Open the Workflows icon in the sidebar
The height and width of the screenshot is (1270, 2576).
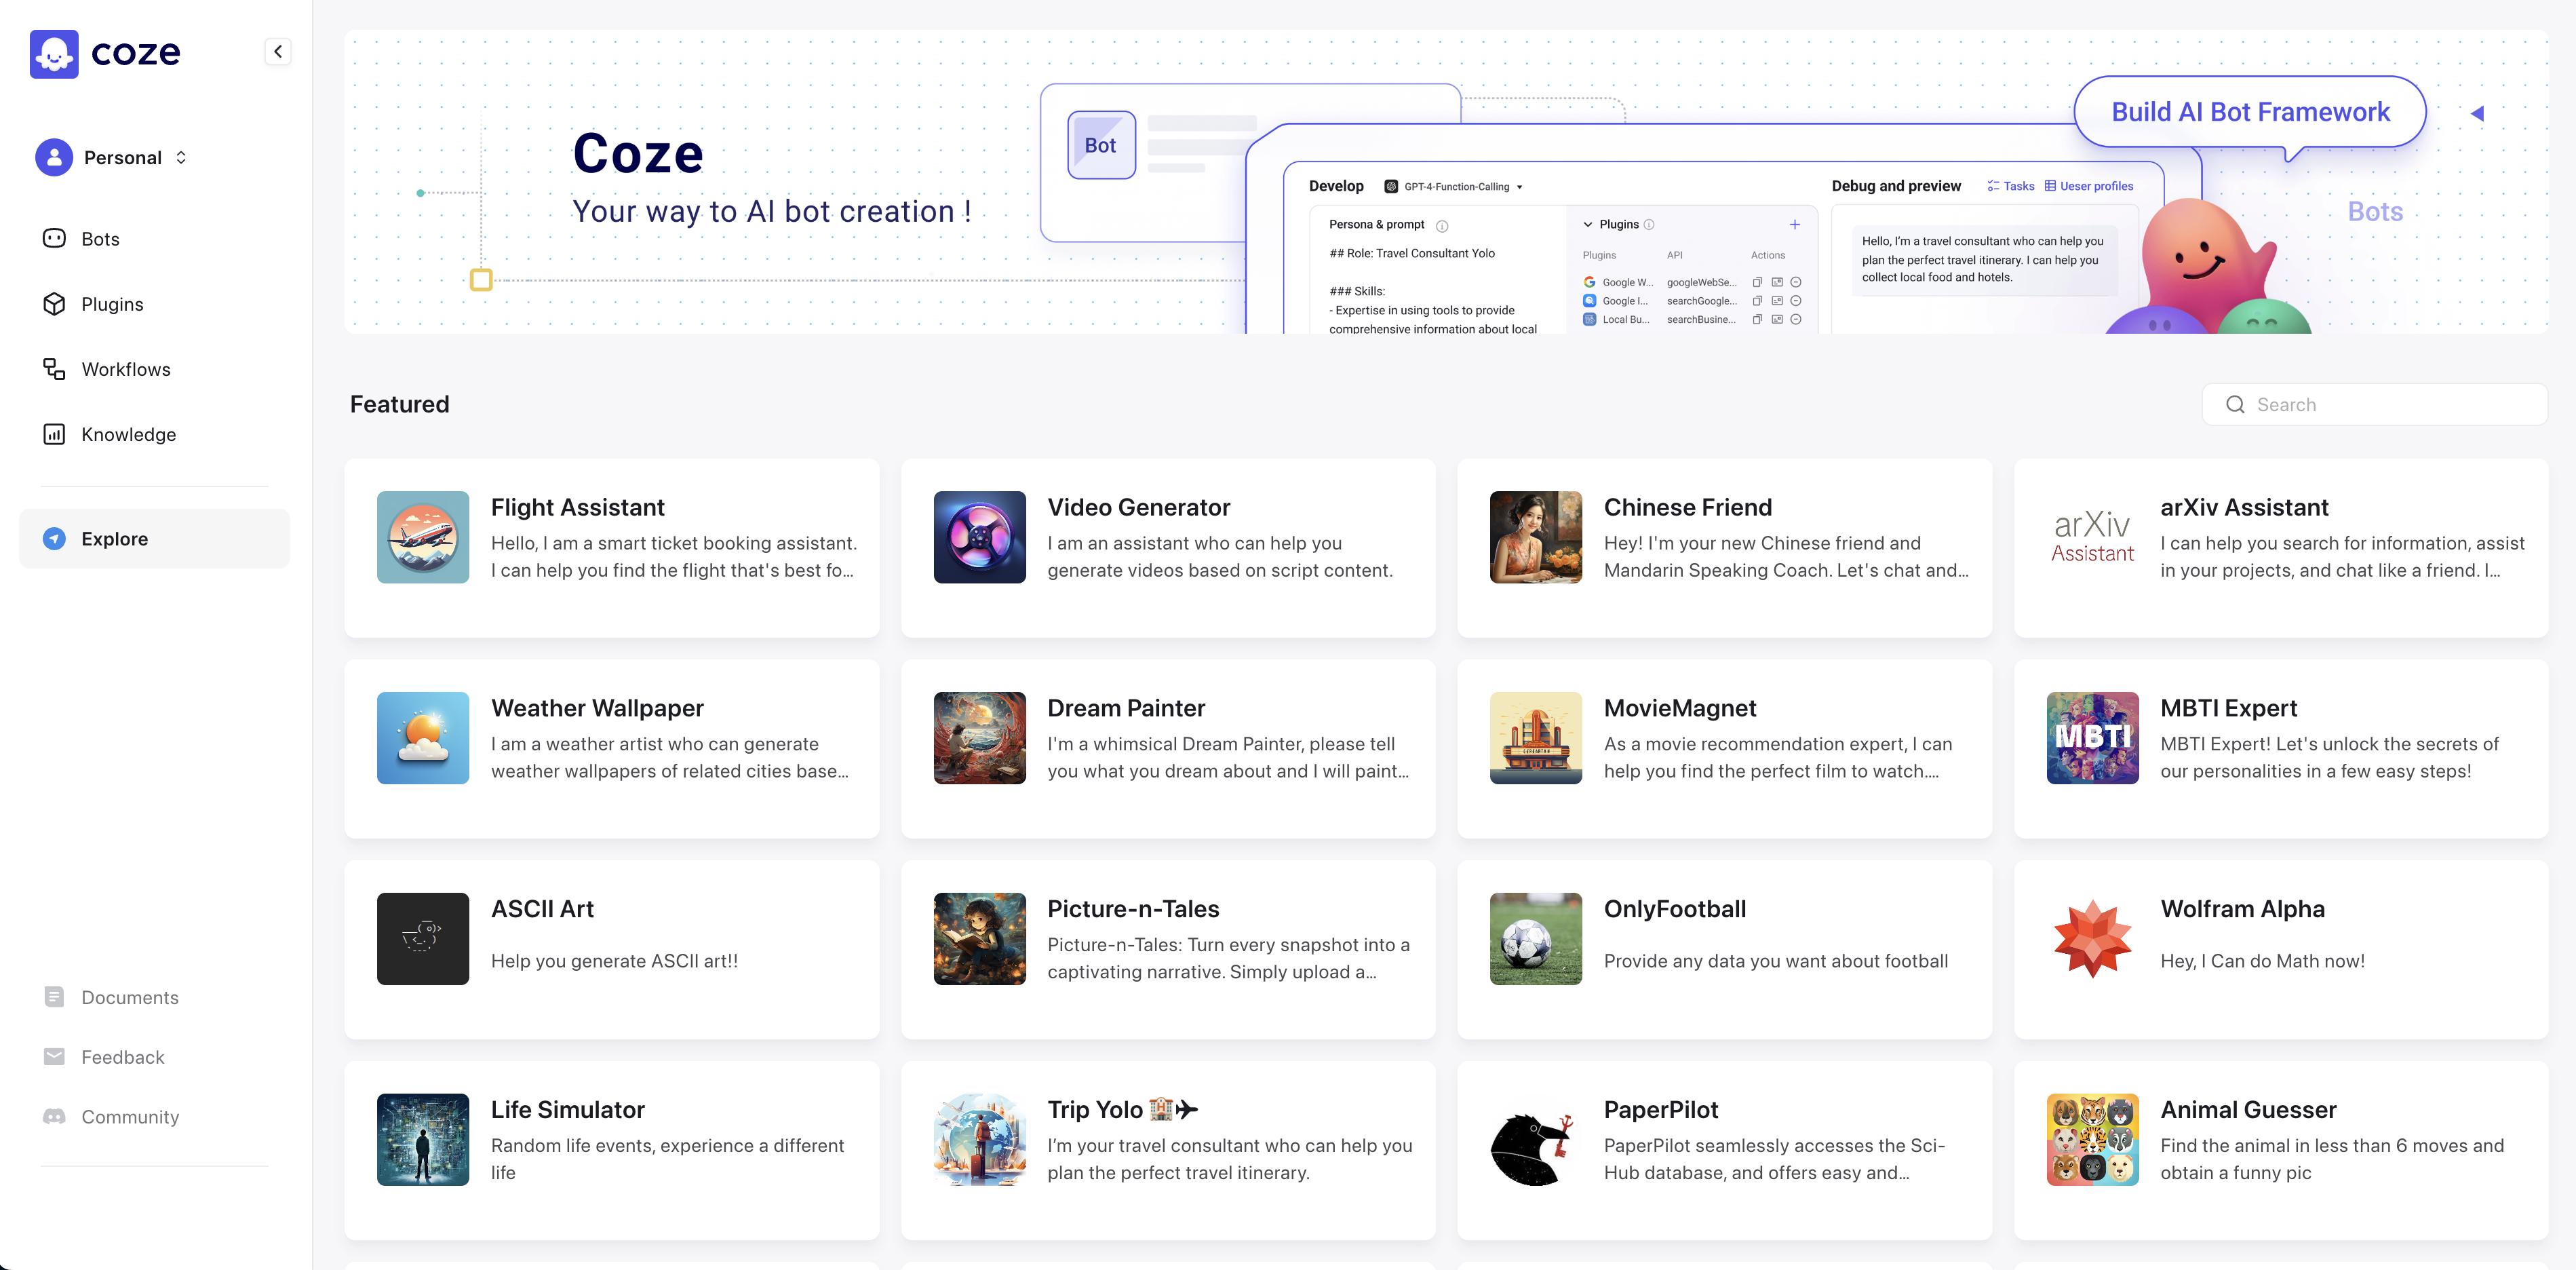tap(54, 369)
